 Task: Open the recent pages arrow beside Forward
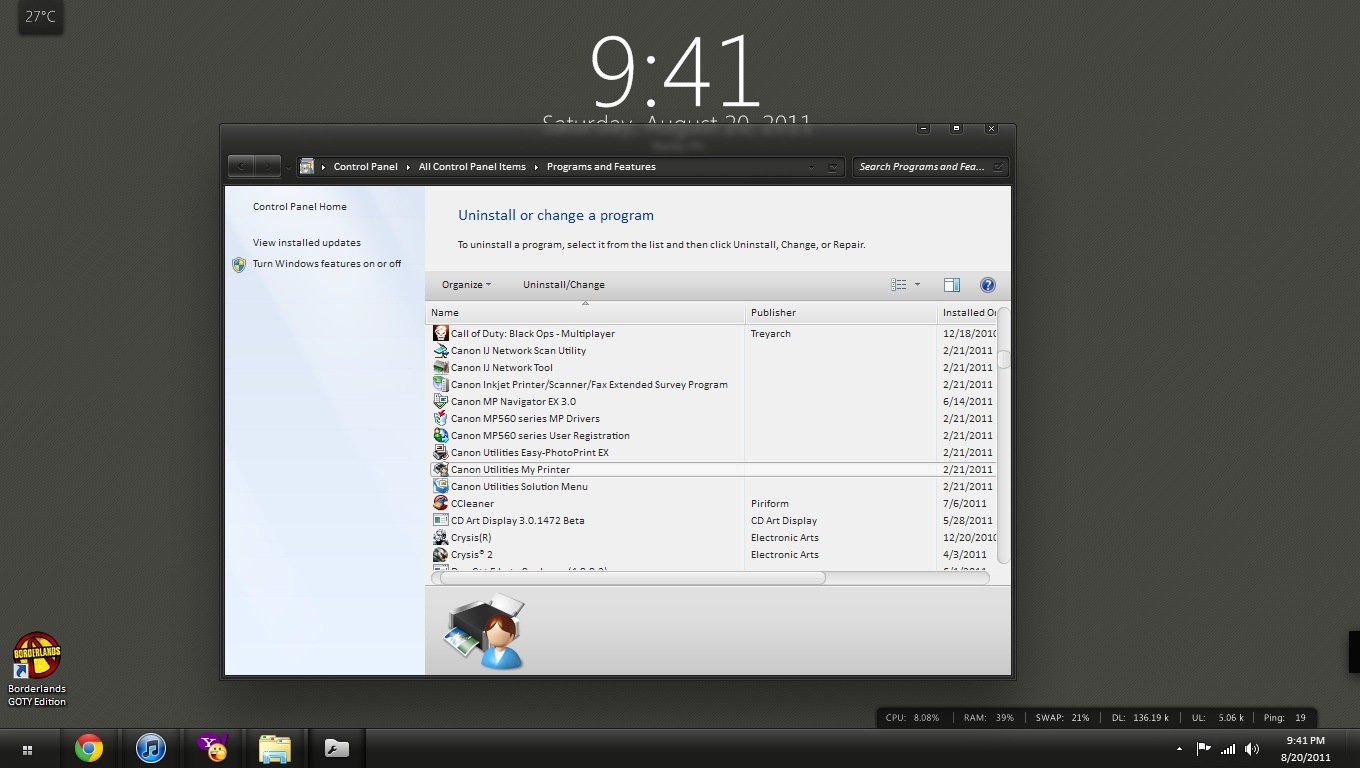click(x=289, y=167)
